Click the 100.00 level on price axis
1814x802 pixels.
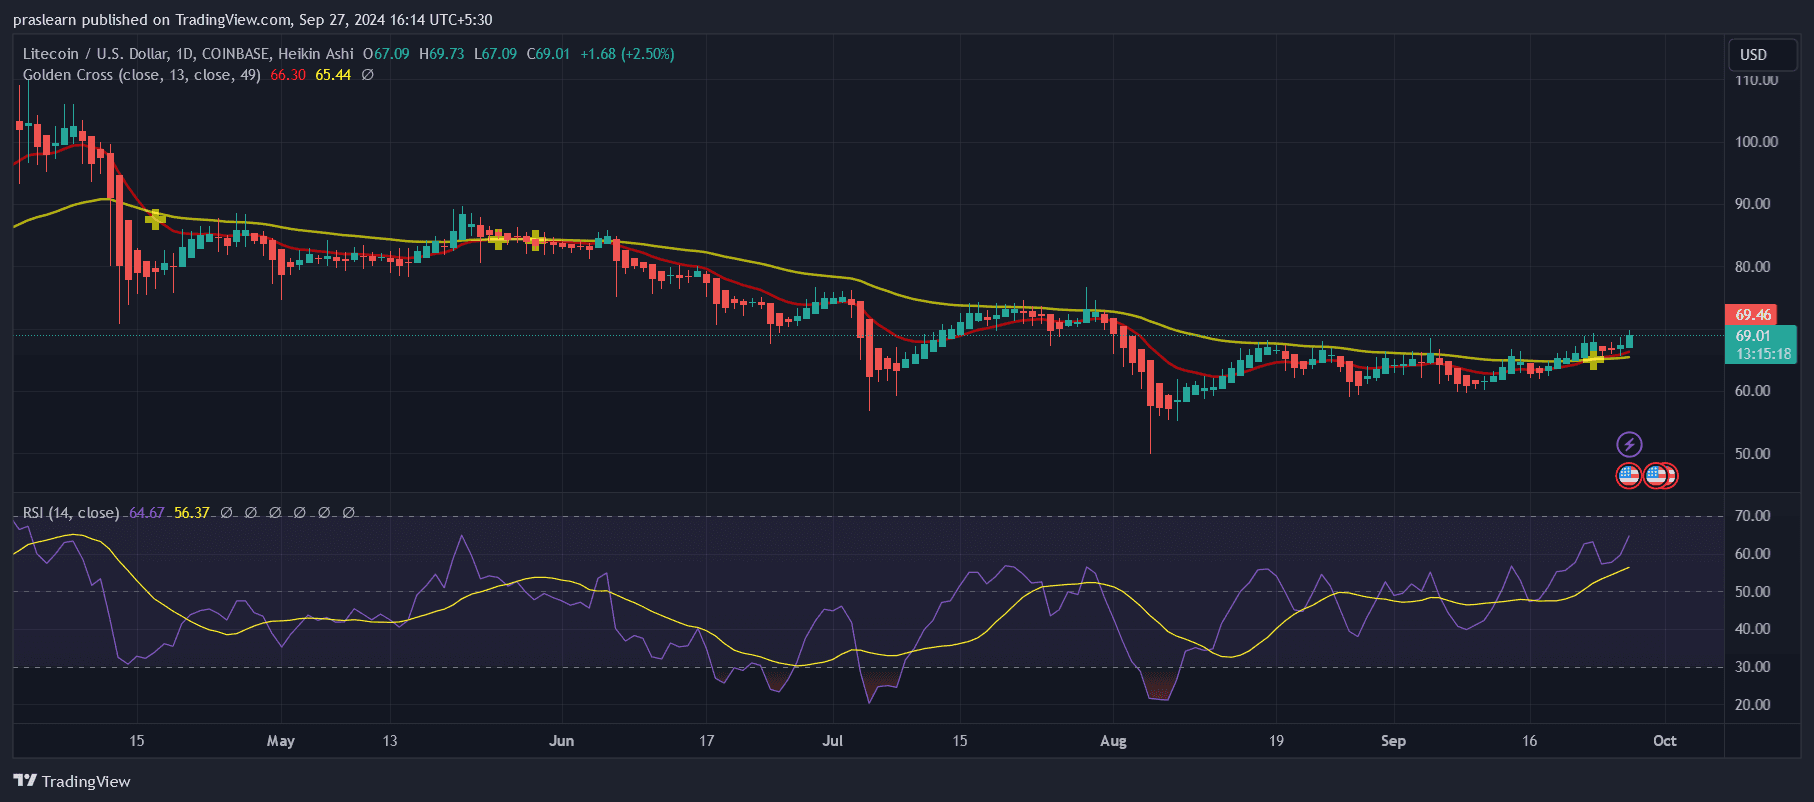(1756, 142)
